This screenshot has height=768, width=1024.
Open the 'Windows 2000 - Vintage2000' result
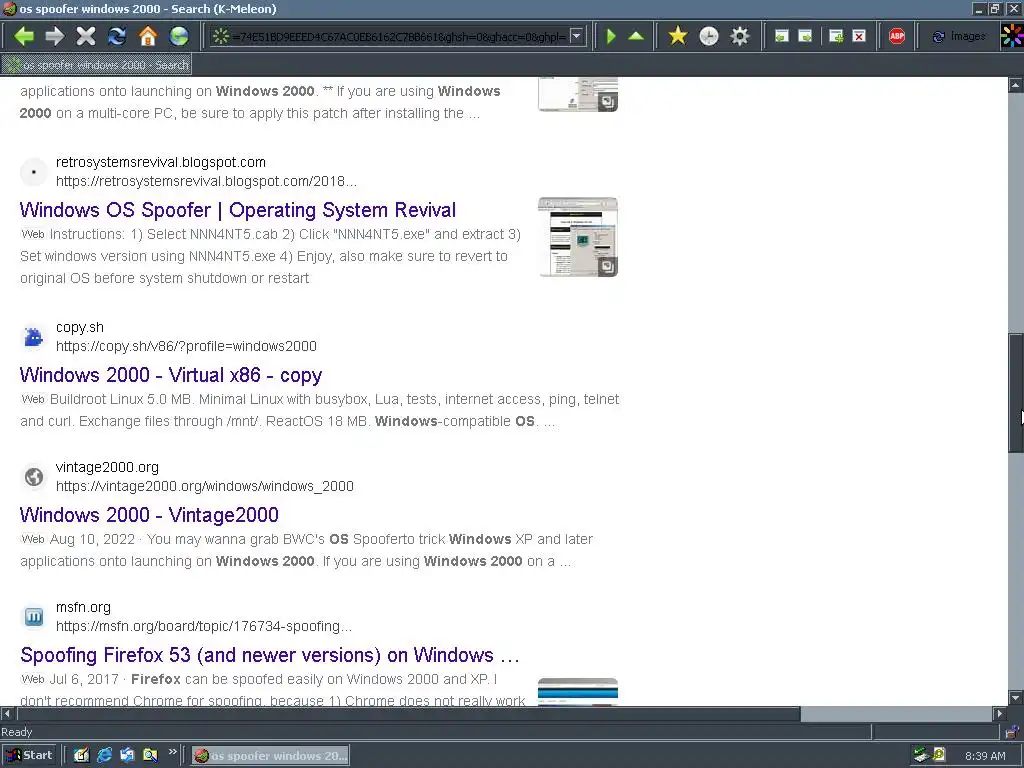coord(149,515)
